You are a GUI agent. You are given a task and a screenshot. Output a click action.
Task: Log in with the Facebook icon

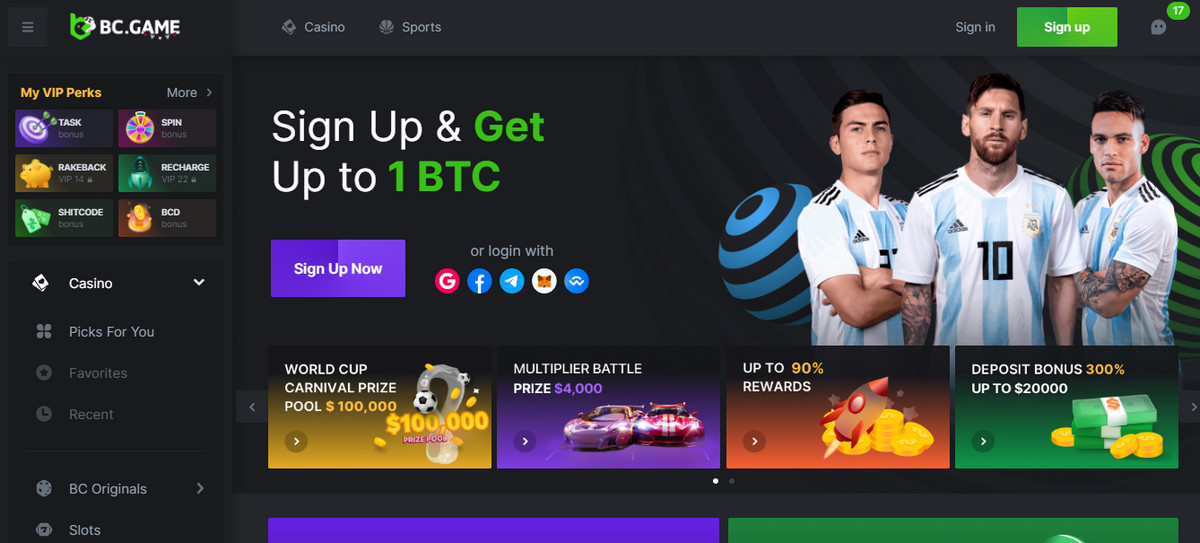[x=479, y=281]
